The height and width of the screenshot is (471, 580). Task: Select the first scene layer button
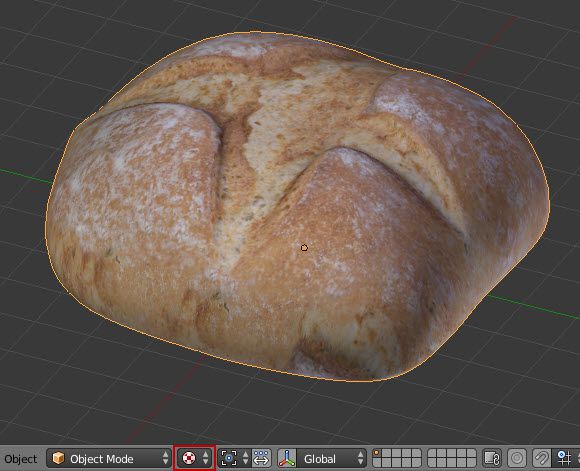[x=377, y=454]
